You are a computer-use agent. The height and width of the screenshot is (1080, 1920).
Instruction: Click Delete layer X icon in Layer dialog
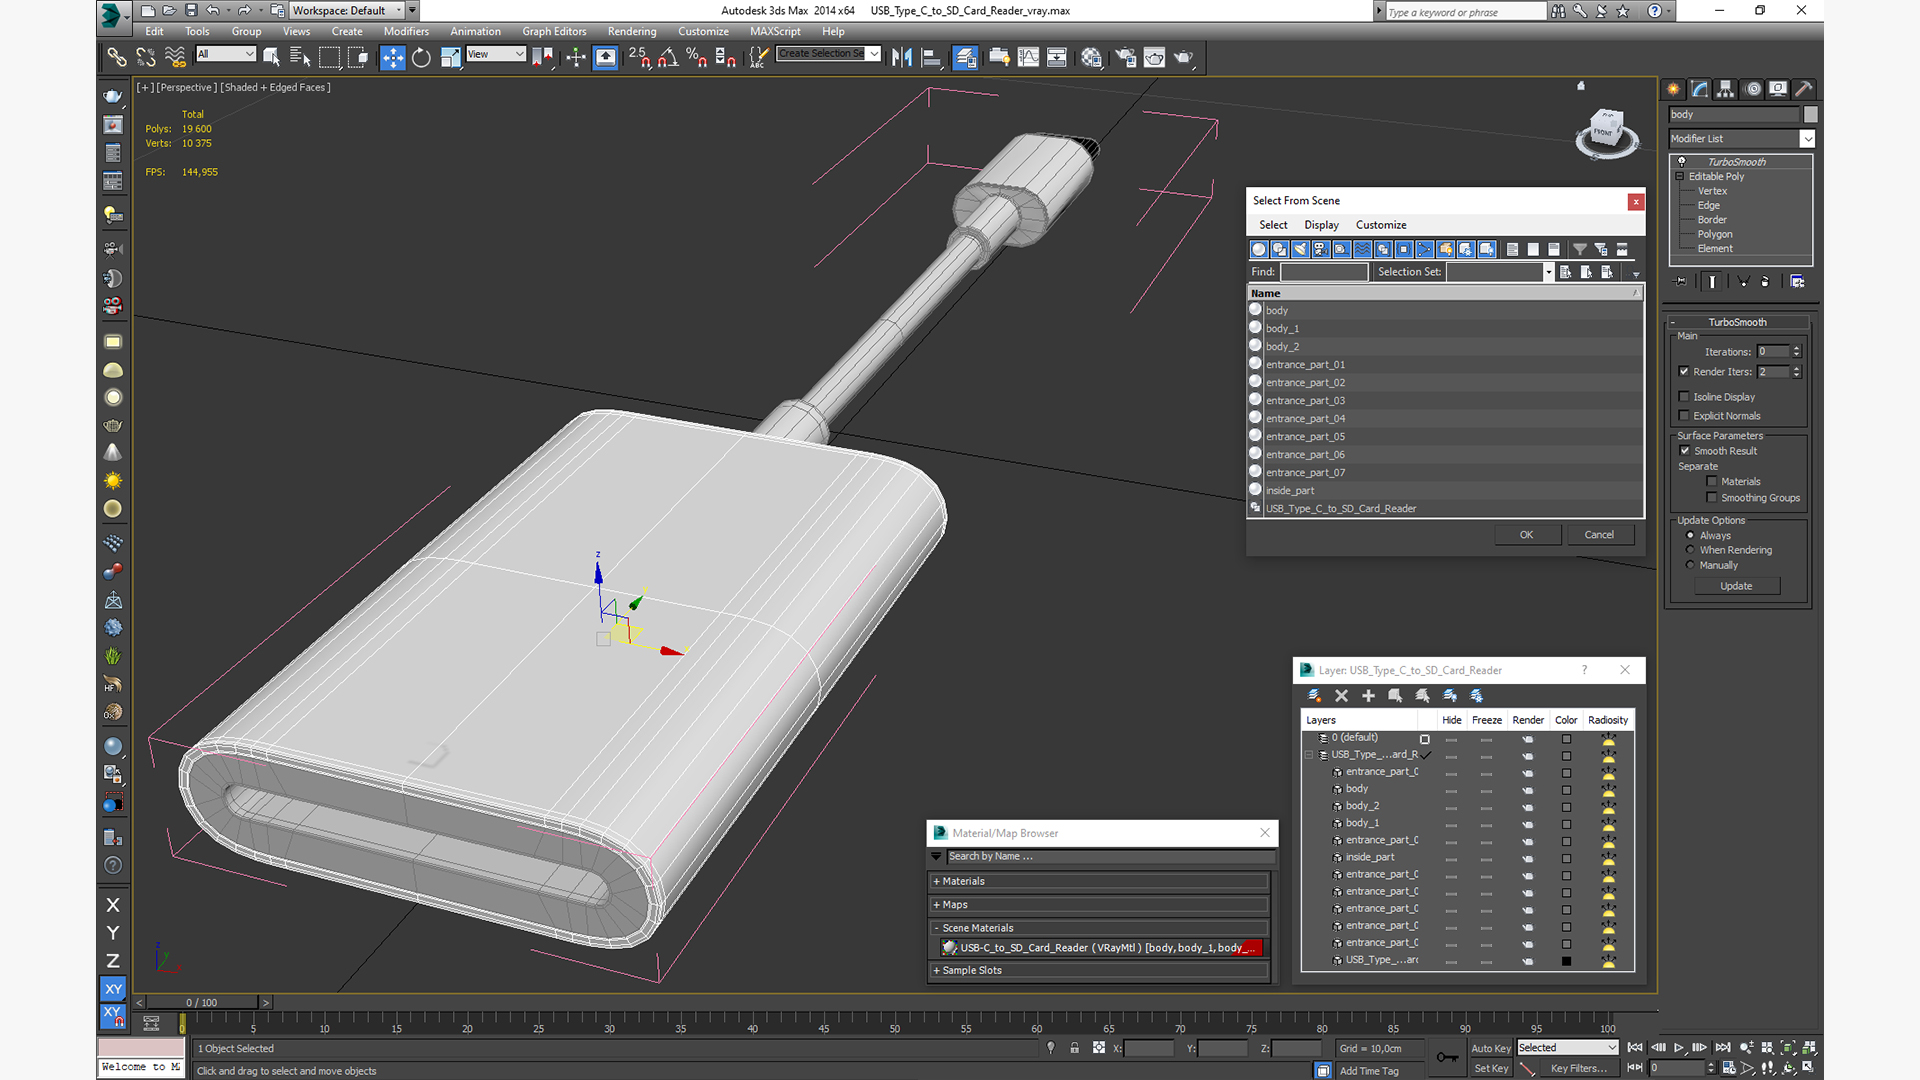[1342, 696]
